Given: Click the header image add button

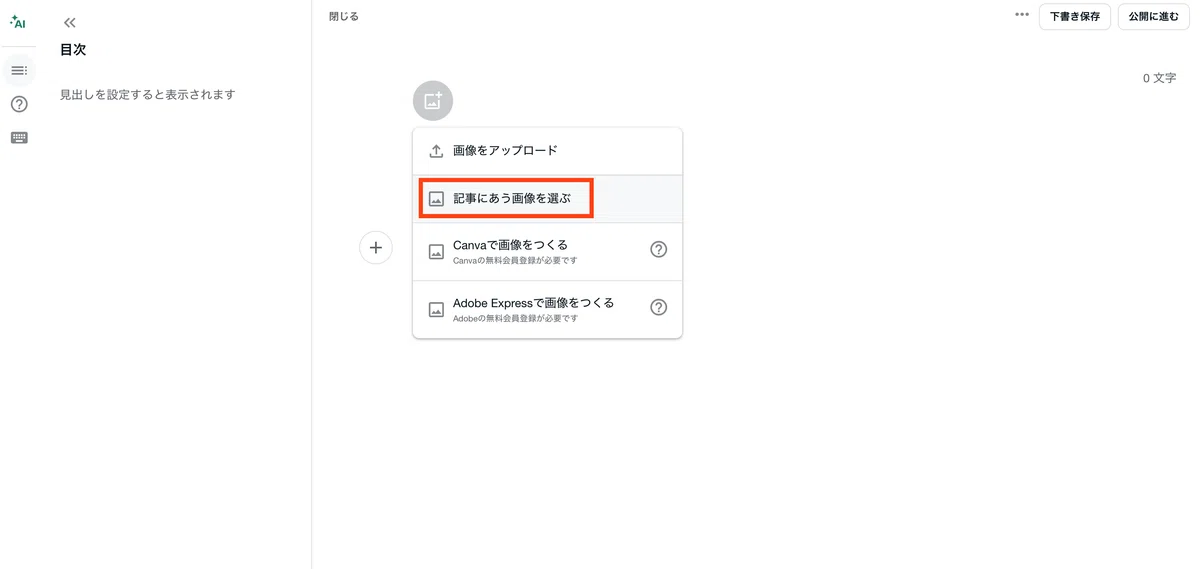Looking at the screenshot, I should pos(433,100).
